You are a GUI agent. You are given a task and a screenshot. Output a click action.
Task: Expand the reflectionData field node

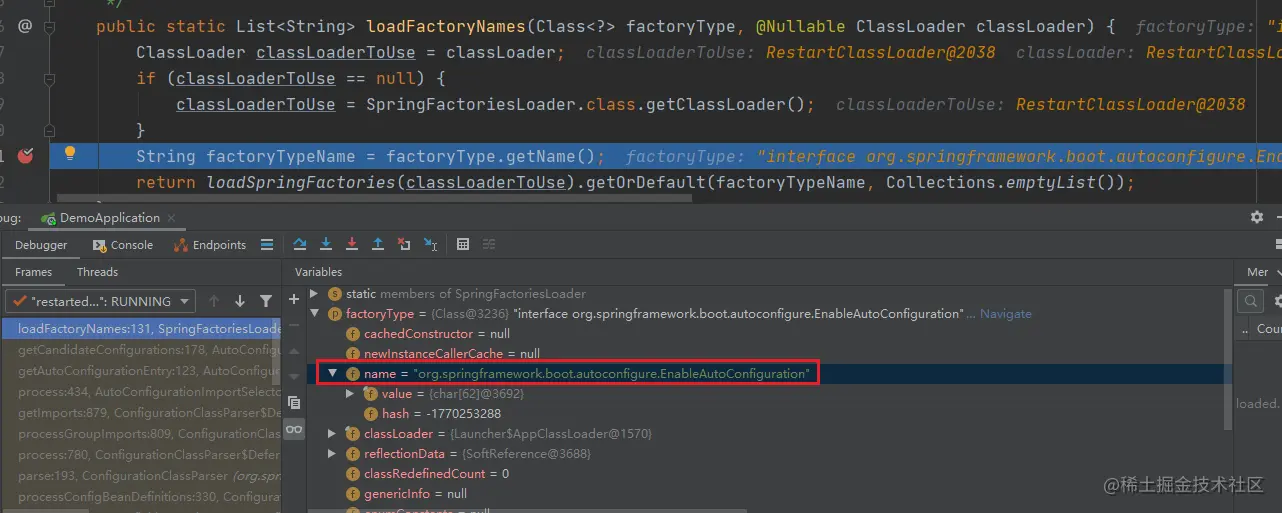pos(333,454)
